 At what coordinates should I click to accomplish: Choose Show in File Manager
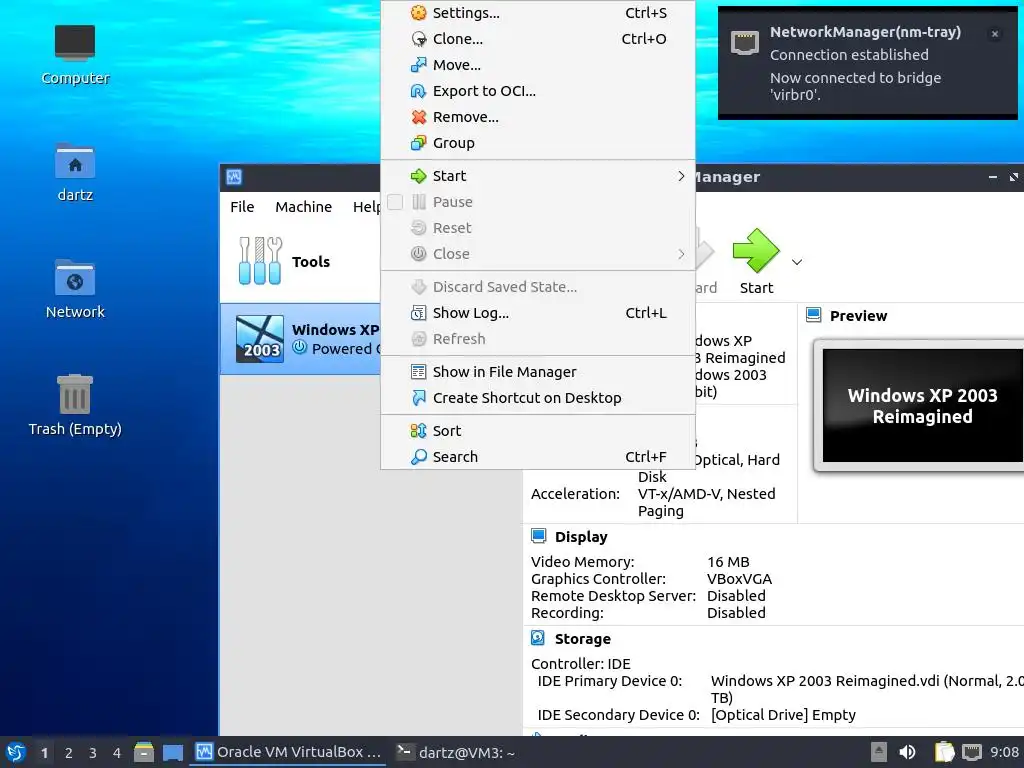point(538,372)
